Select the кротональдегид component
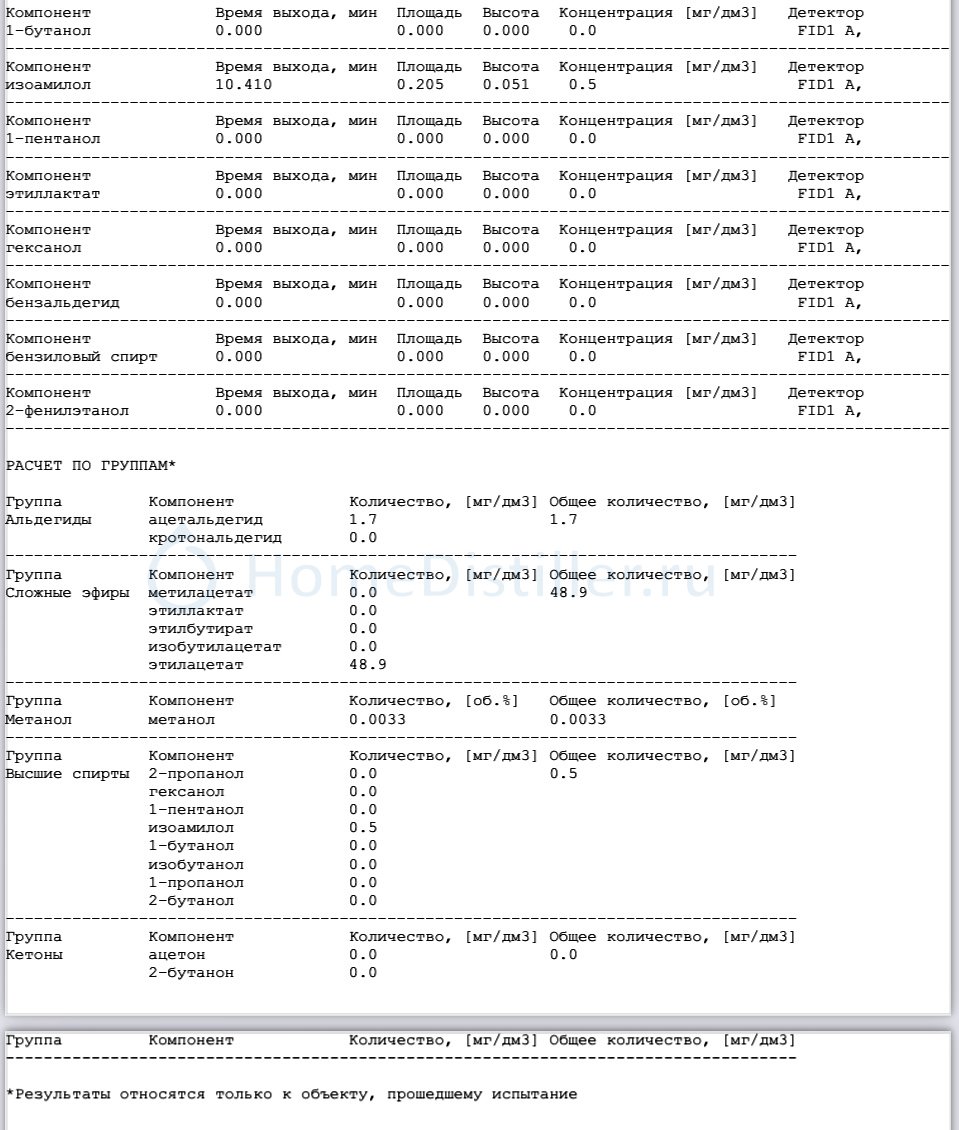Image resolution: width=959 pixels, height=1130 pixels. pos(215,538)
